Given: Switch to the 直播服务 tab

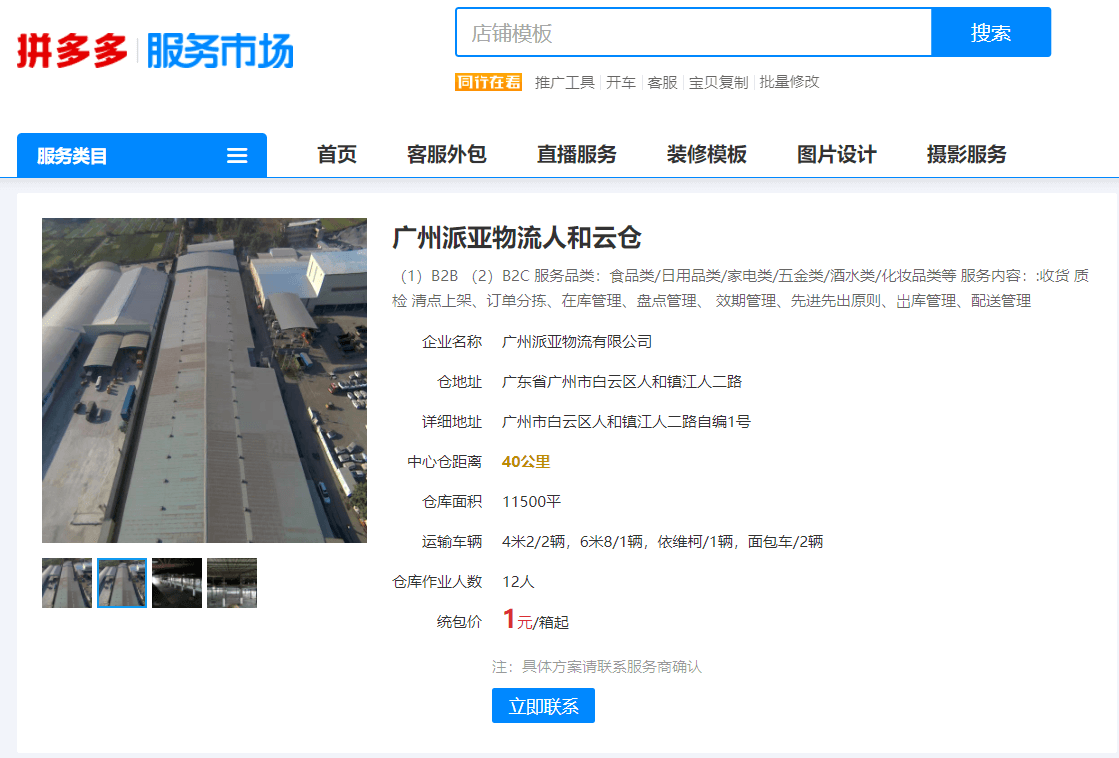Looking at the screenshot, I should tap(577, 155).
